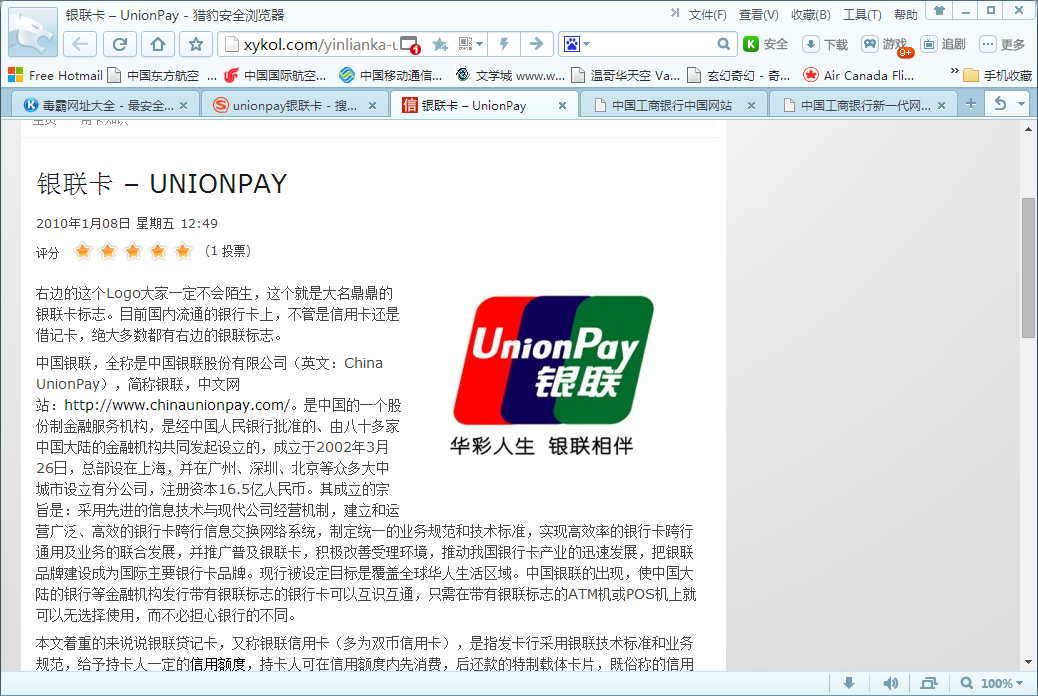Reload the current page
The image size is (1038, 696).
(x=119, y=44)
